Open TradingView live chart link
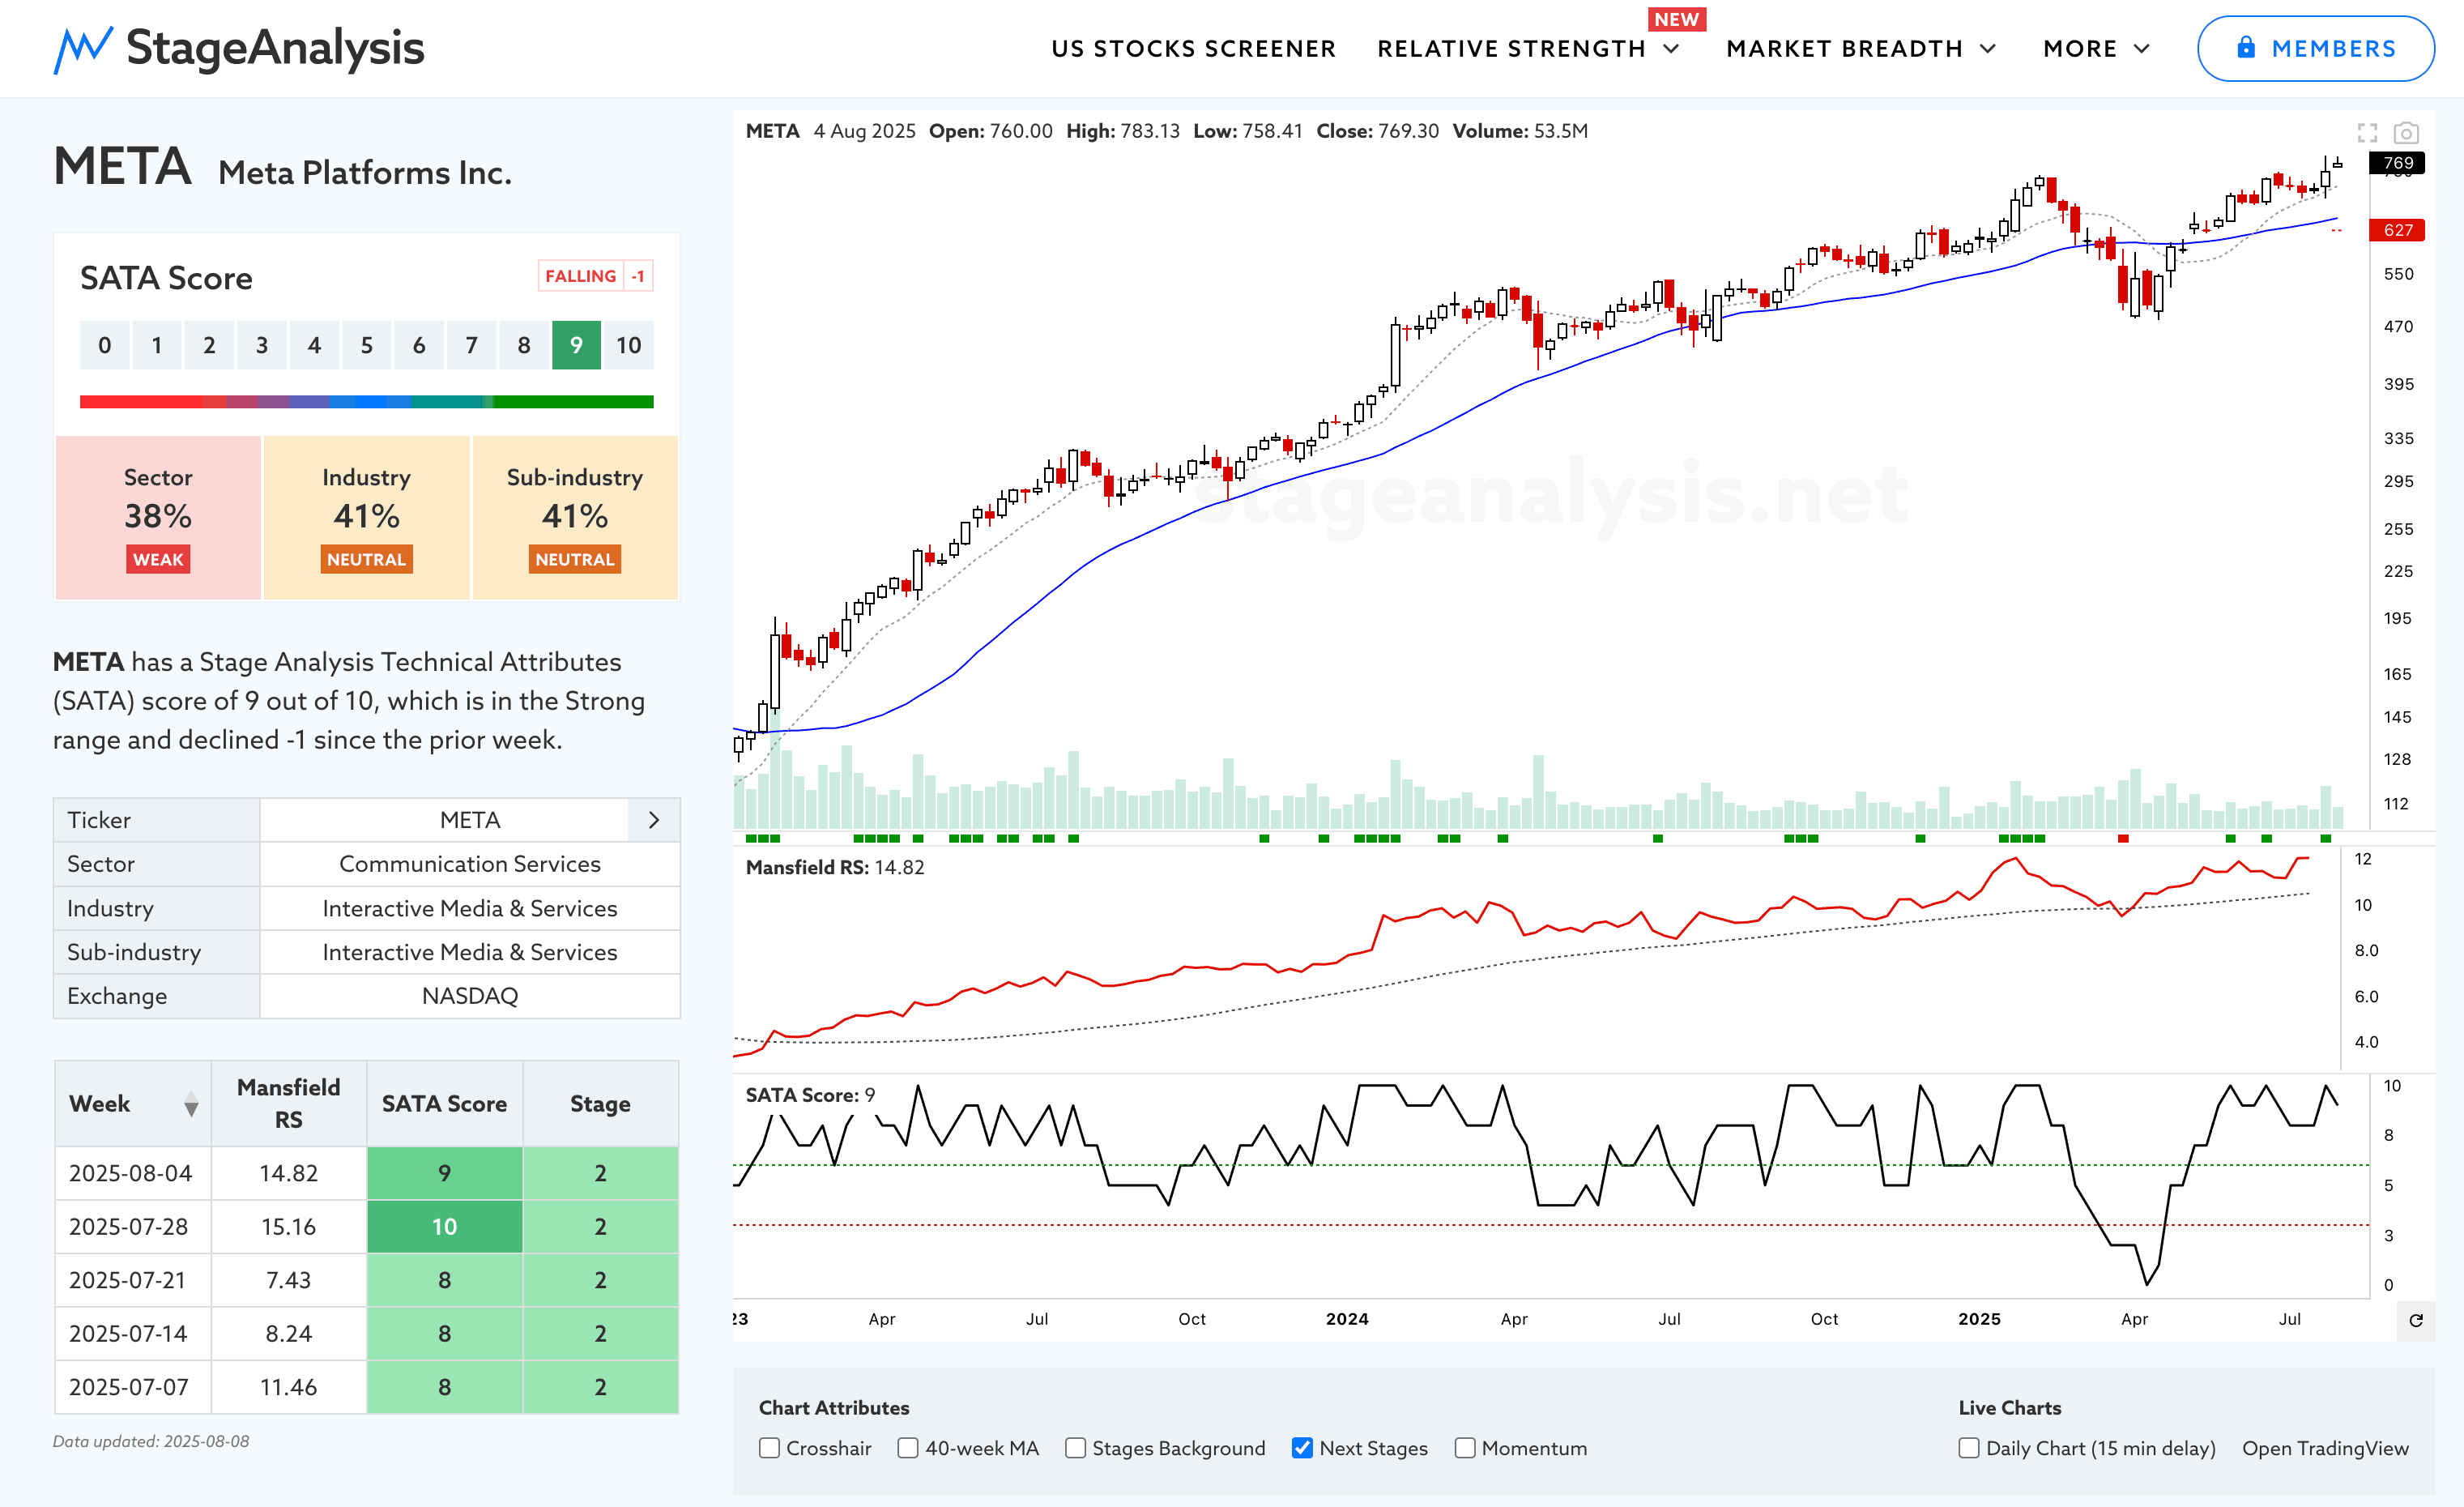 tap(2325, 1448)
